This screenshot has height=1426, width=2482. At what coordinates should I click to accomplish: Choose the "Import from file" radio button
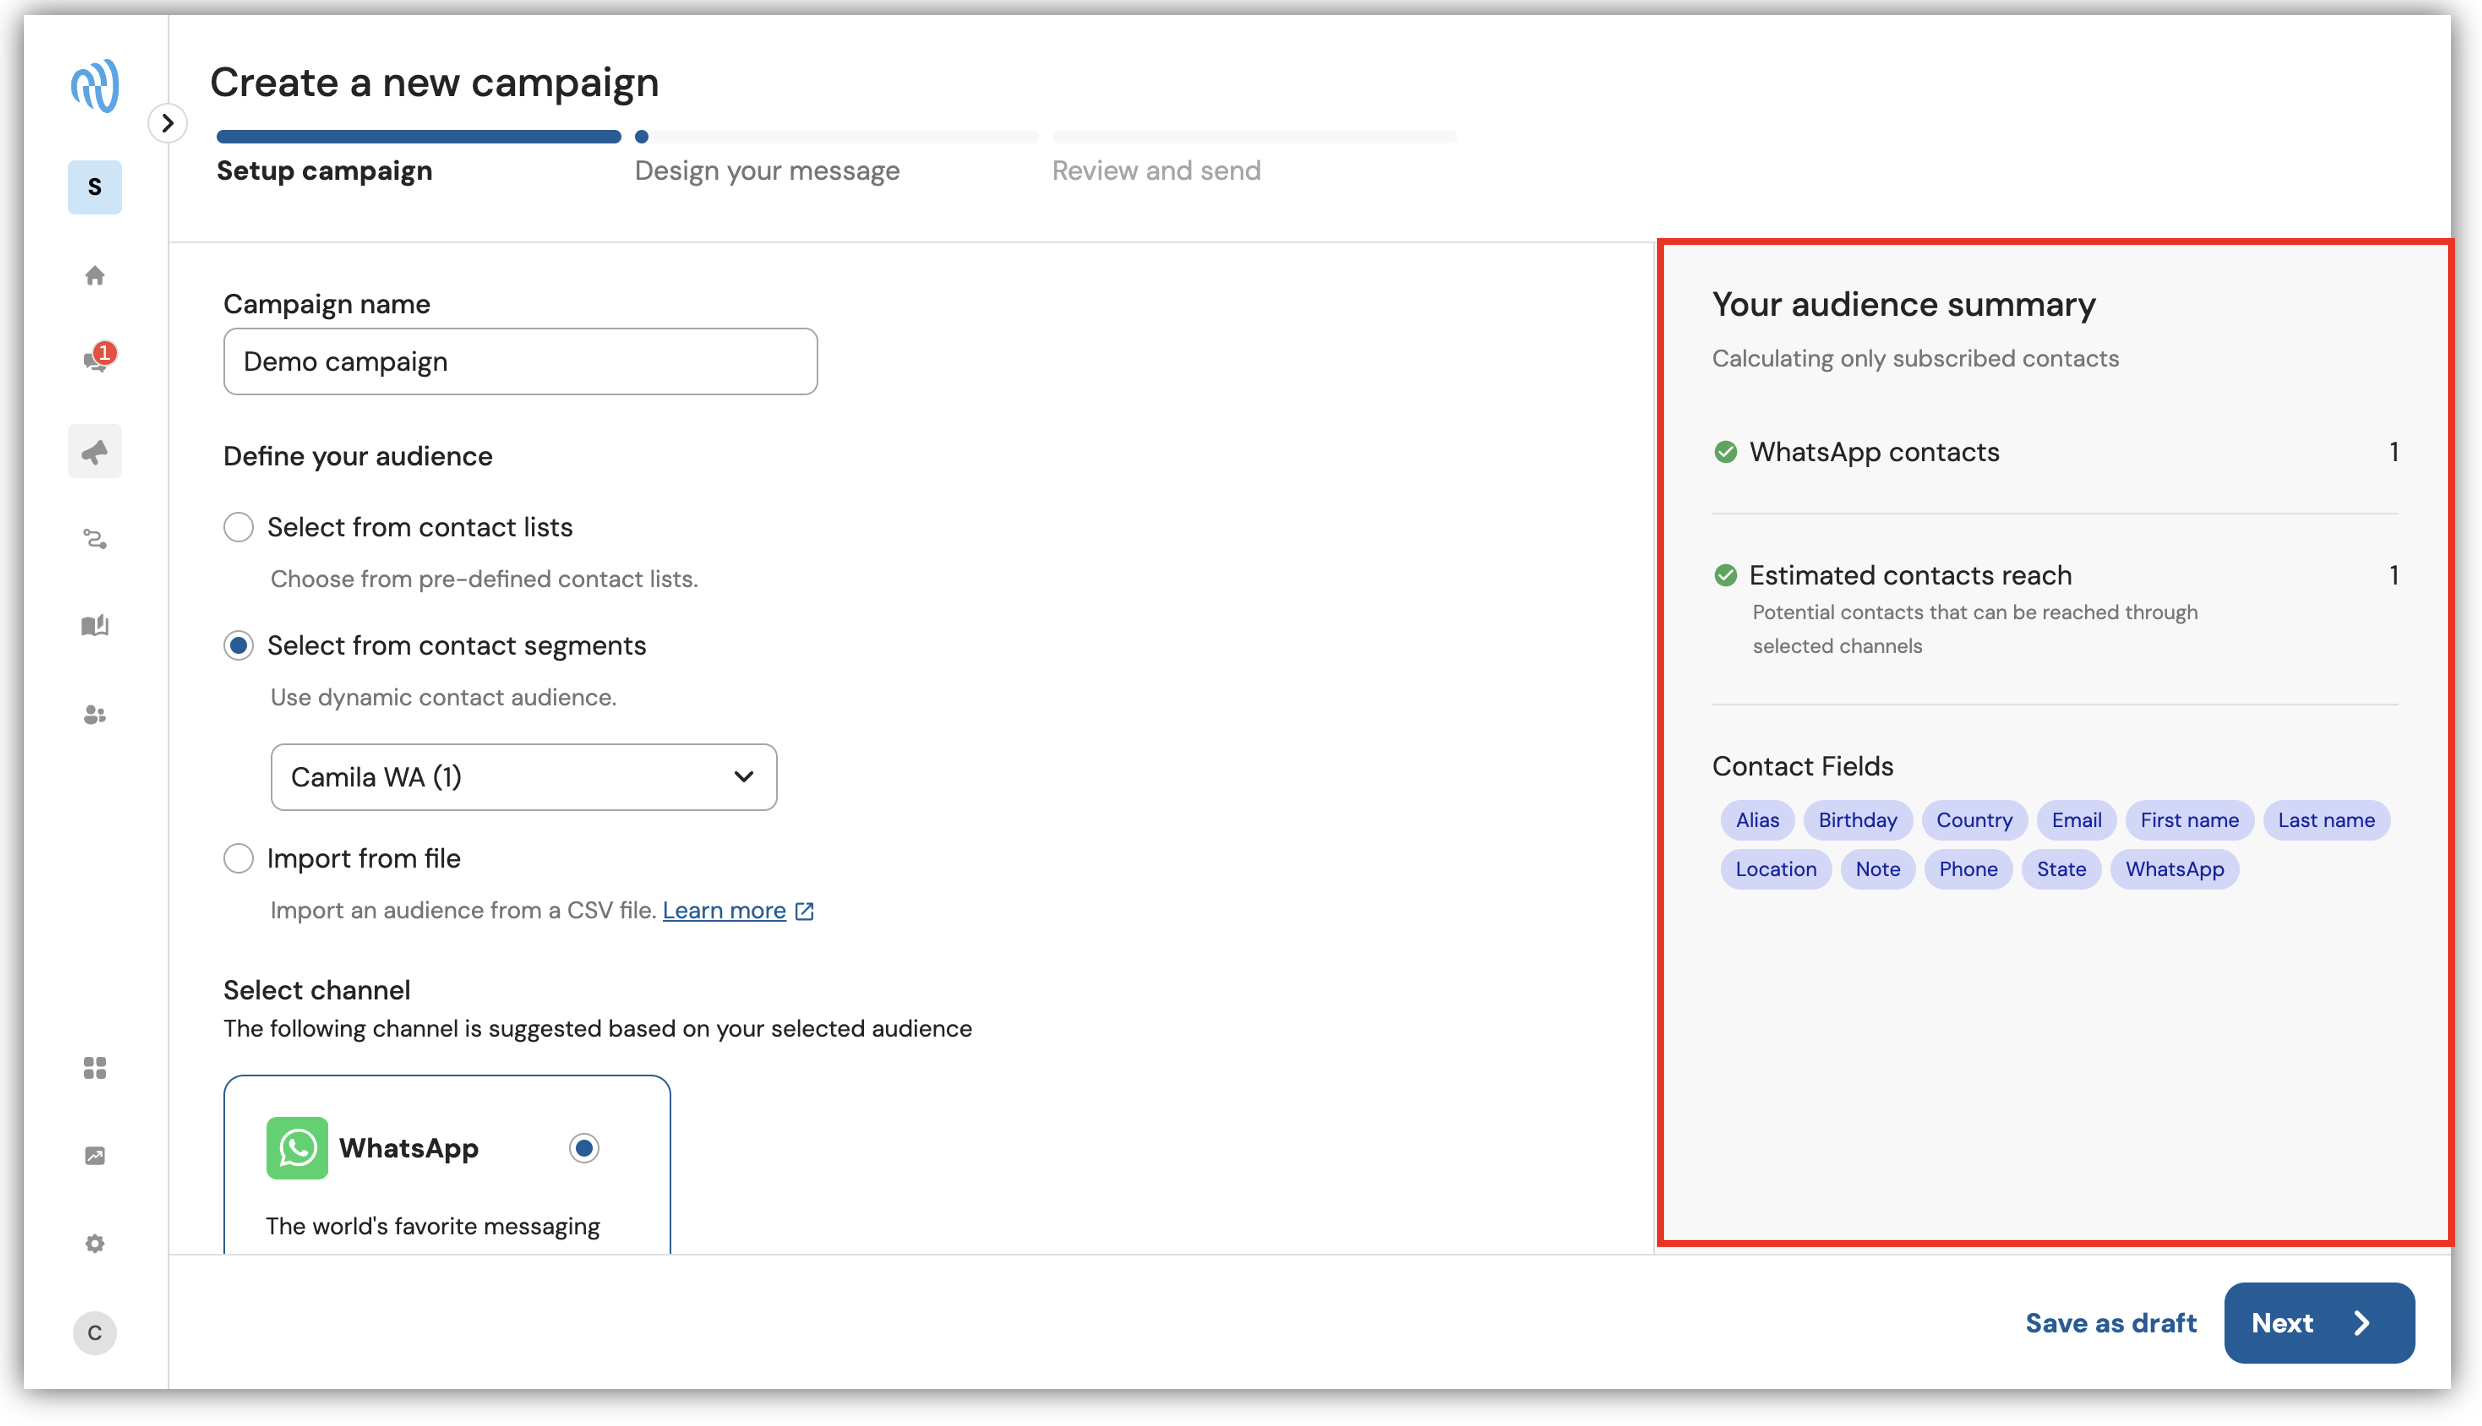click(238, 858)
